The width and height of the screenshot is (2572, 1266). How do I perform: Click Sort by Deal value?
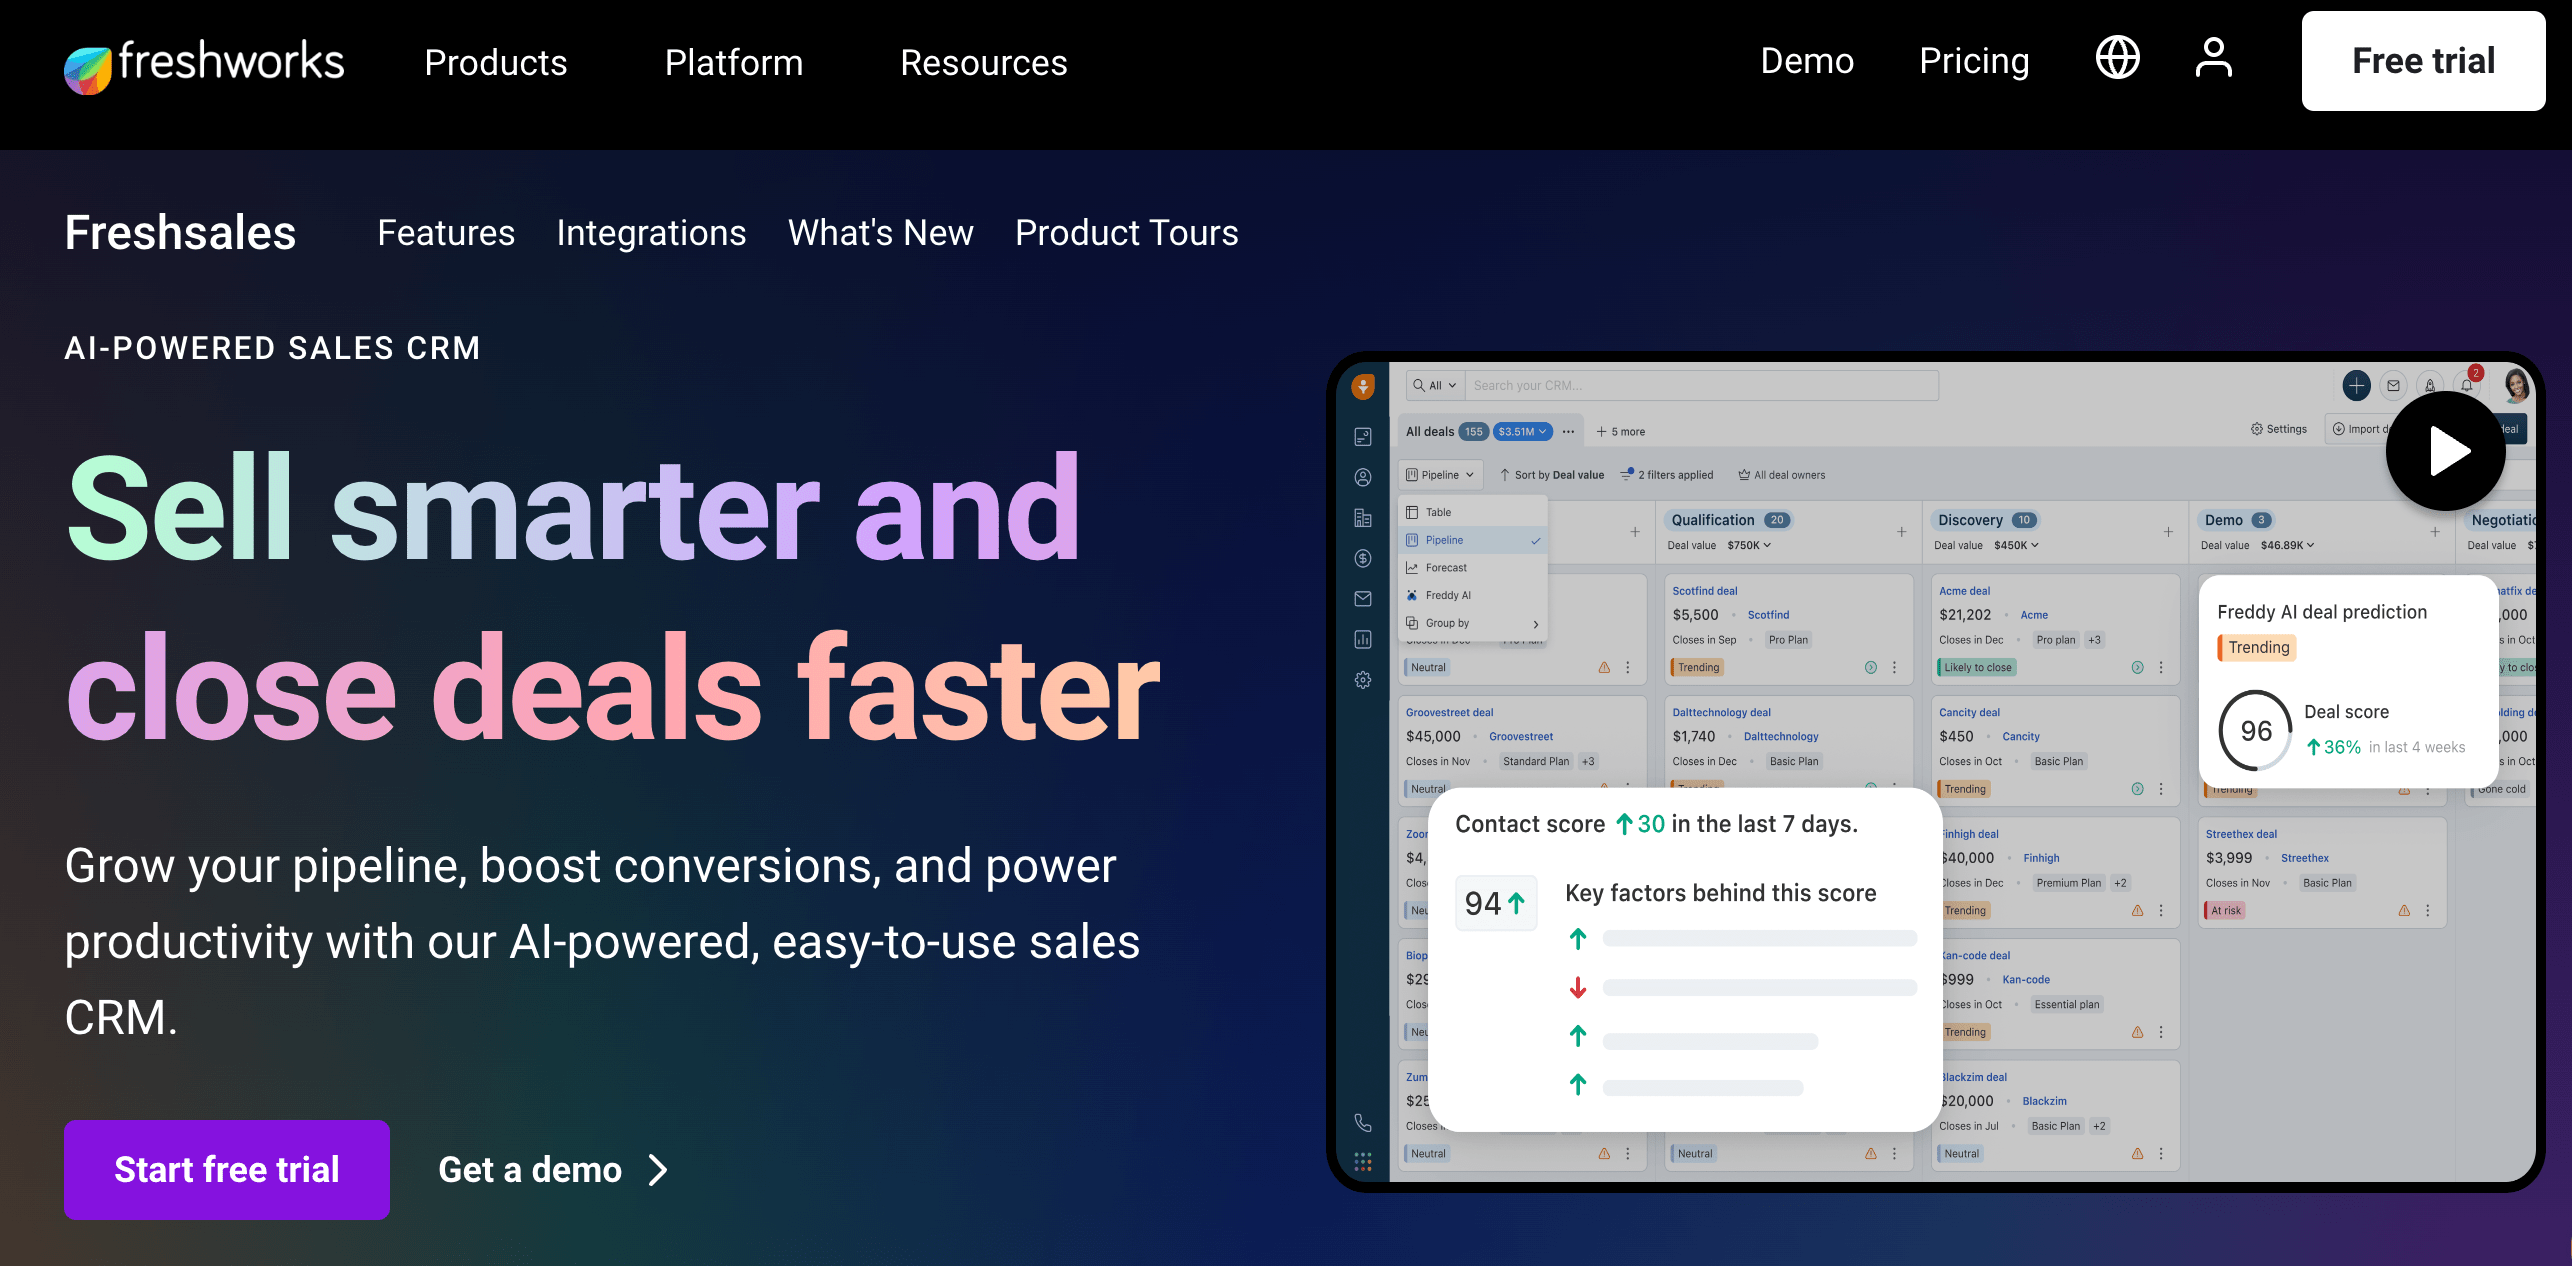1552,475
